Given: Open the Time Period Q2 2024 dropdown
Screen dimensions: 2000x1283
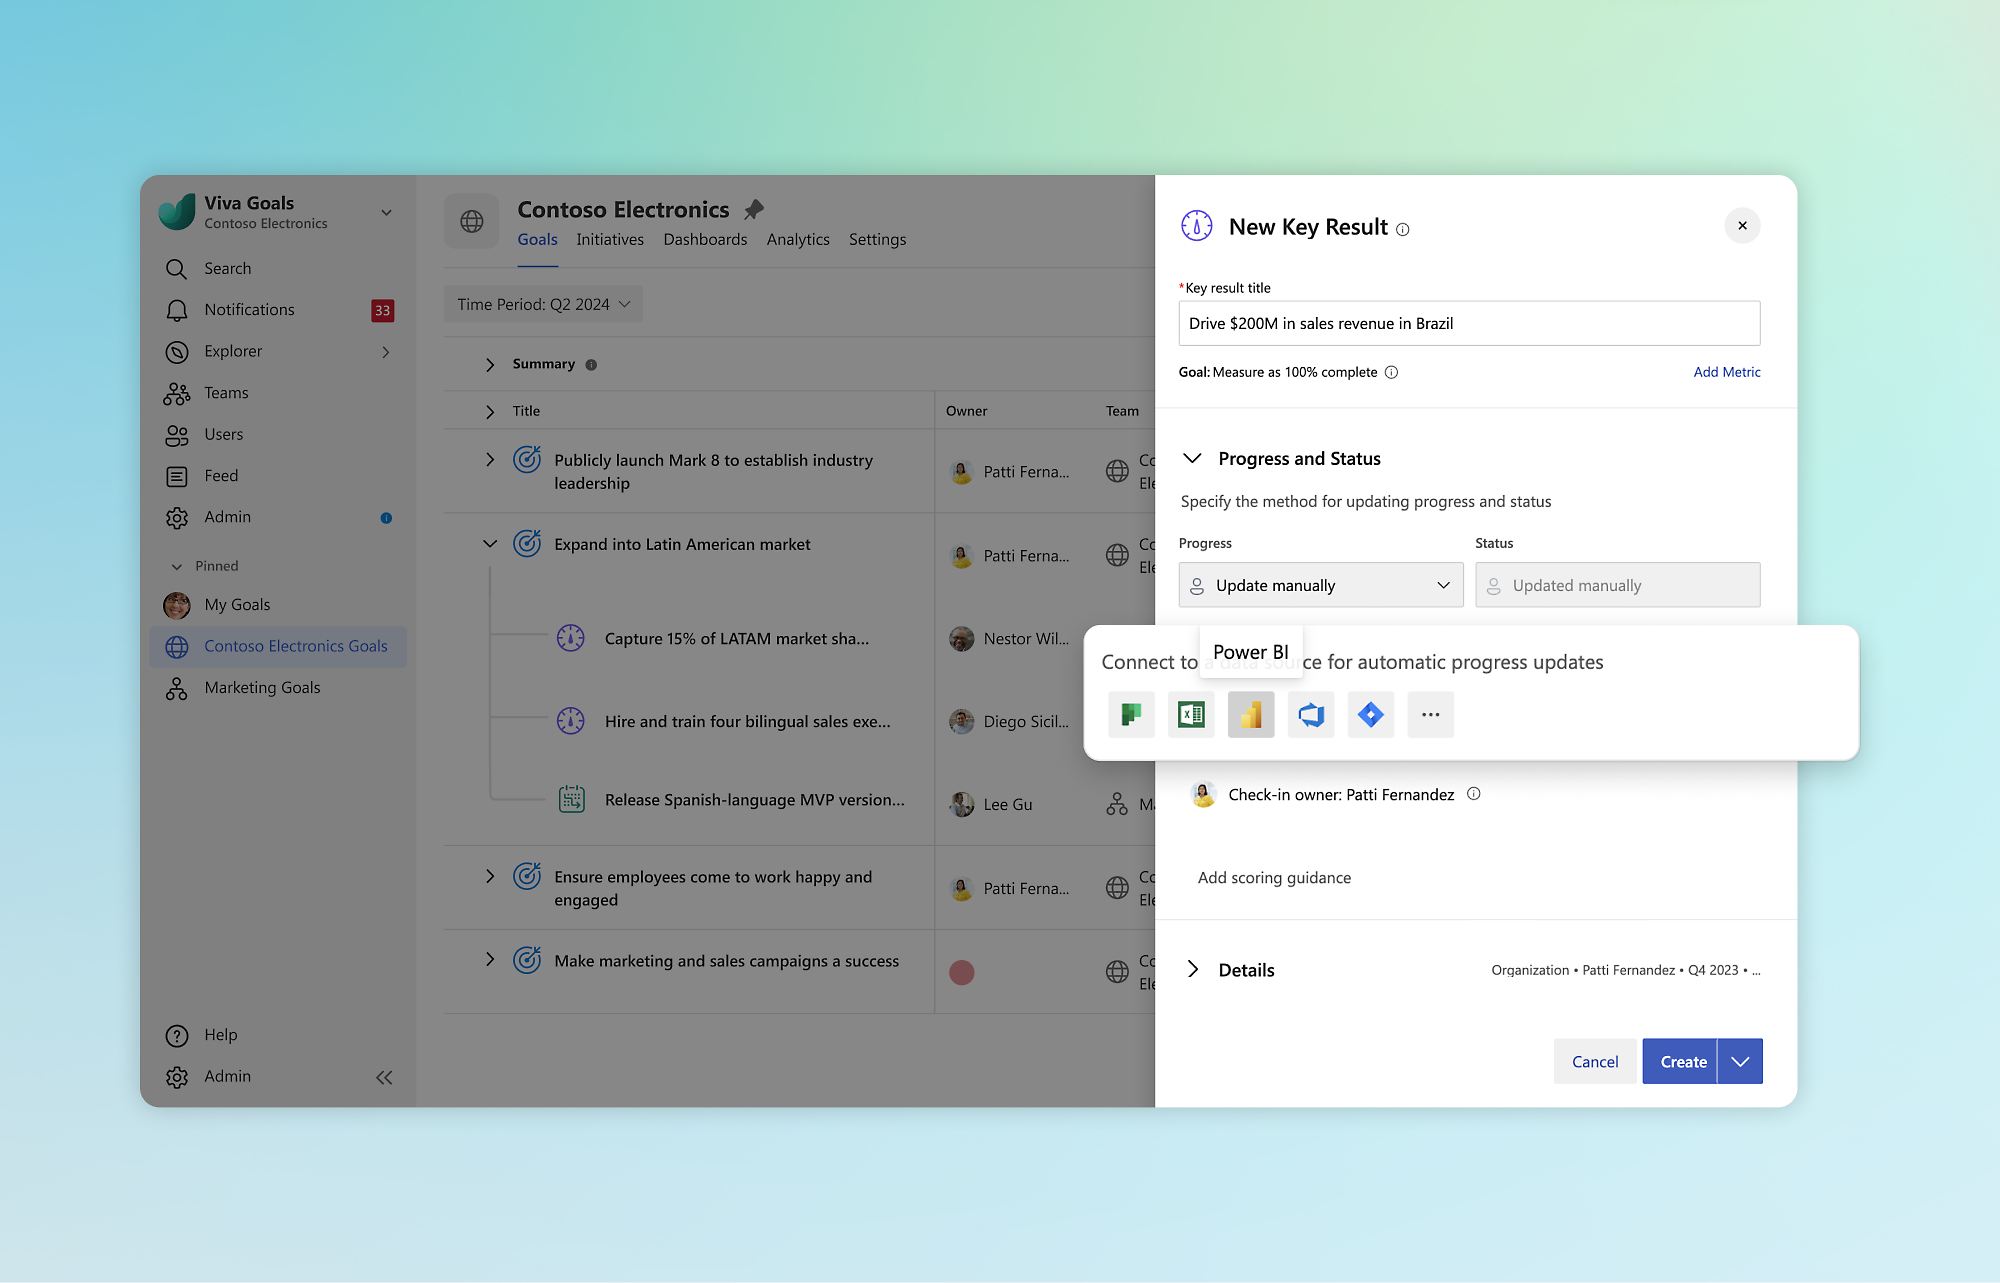Looking at the screenshot, I should pyautogui.click(x=543, y=304).
